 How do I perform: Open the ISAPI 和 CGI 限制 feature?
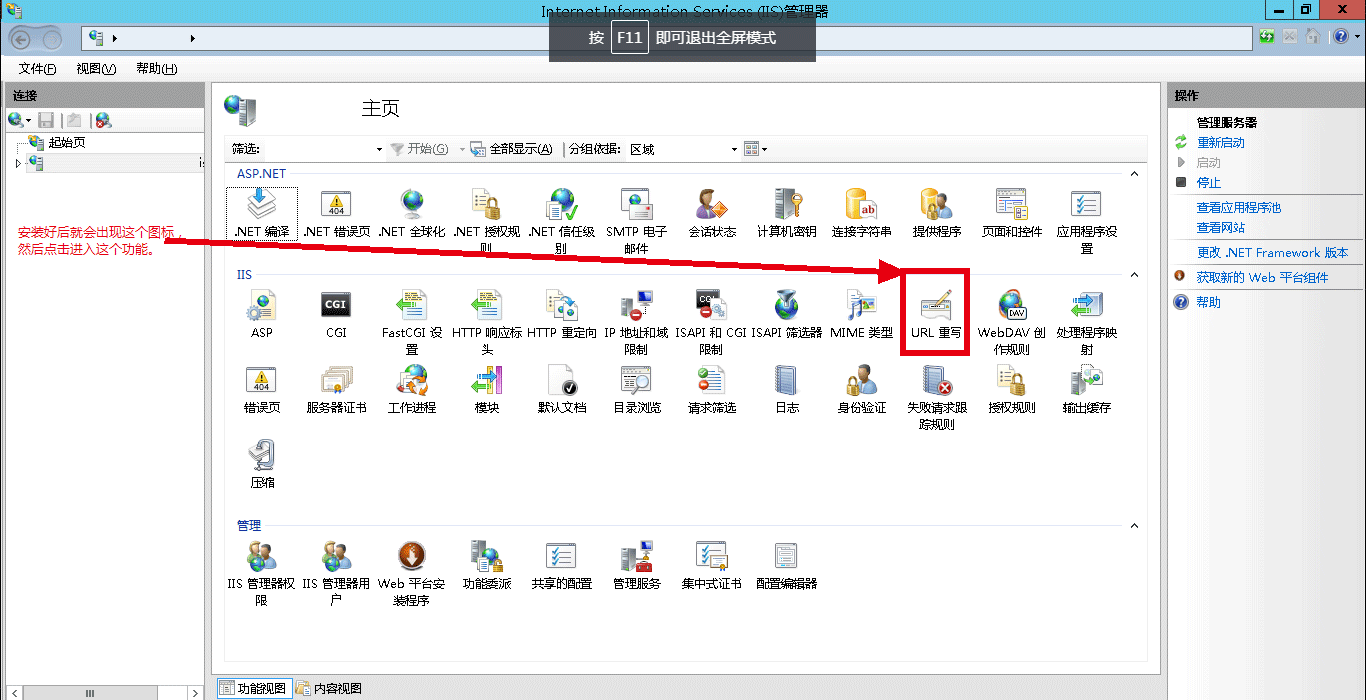[711, 322]
